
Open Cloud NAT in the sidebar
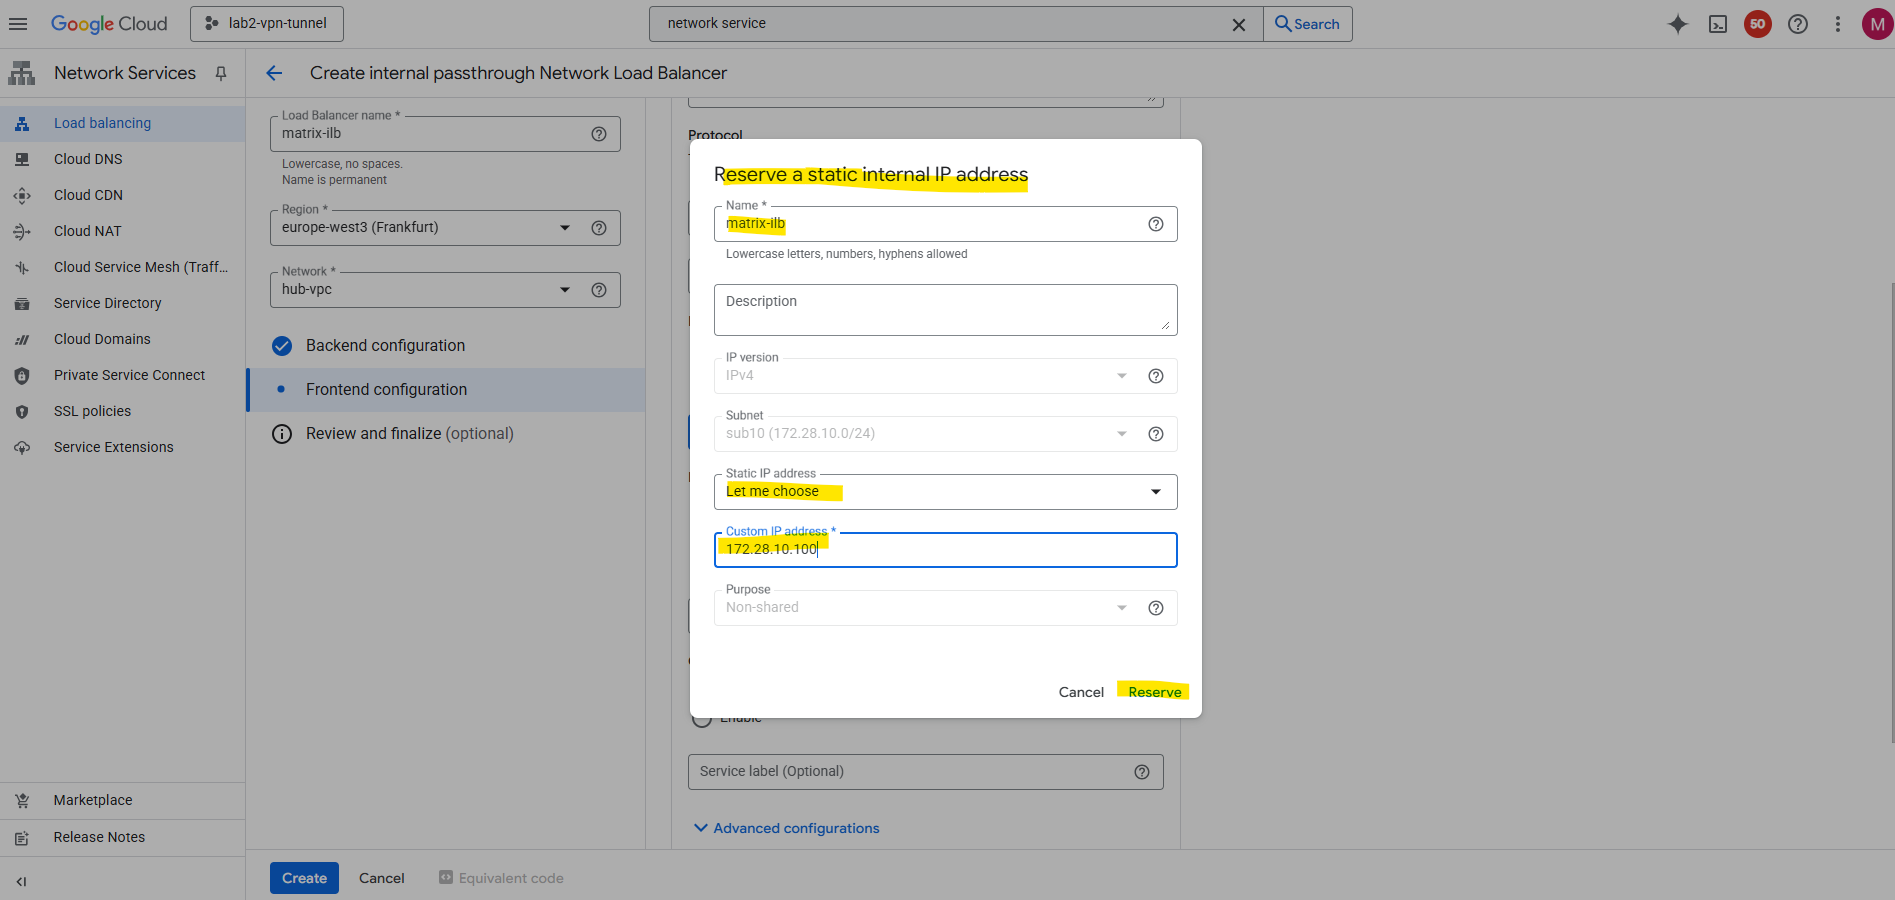tap(87, 231)
